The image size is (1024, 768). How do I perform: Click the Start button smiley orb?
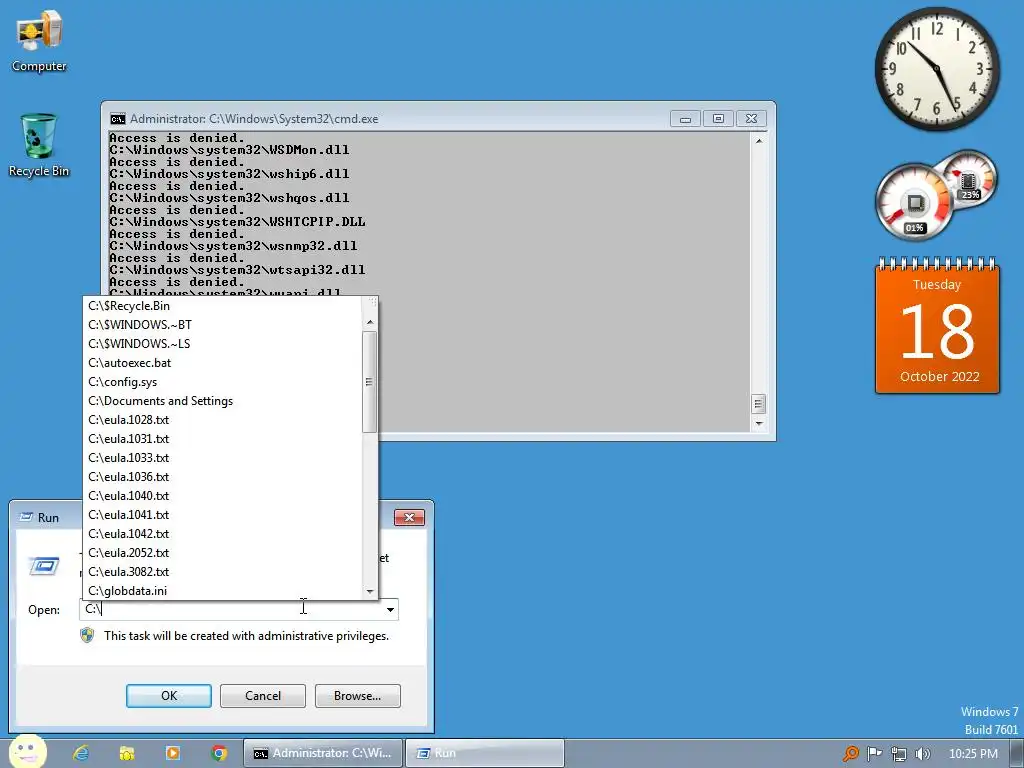pos(27,752)
